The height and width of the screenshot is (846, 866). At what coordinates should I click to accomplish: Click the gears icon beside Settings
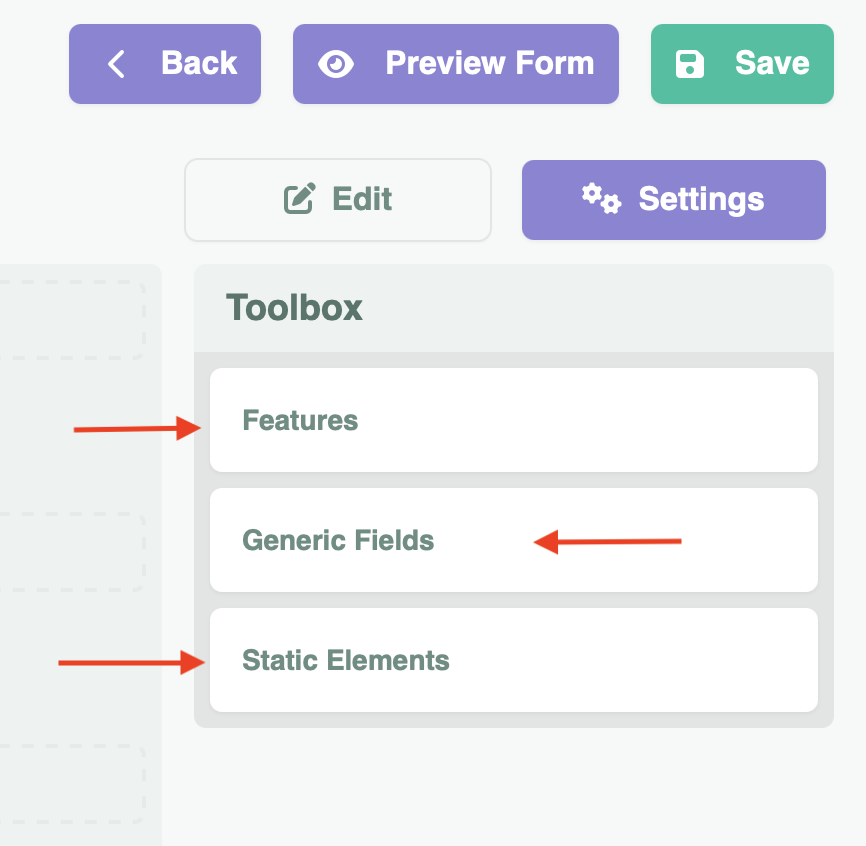click(x=602, y=198)
